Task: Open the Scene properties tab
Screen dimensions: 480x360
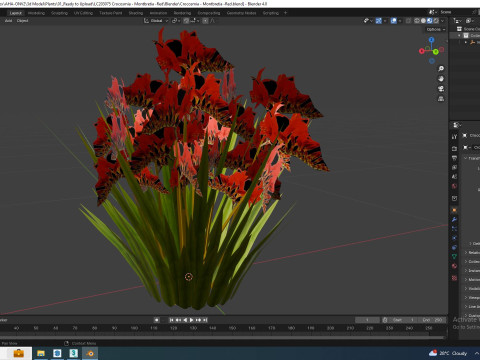Action: point(454,177)
